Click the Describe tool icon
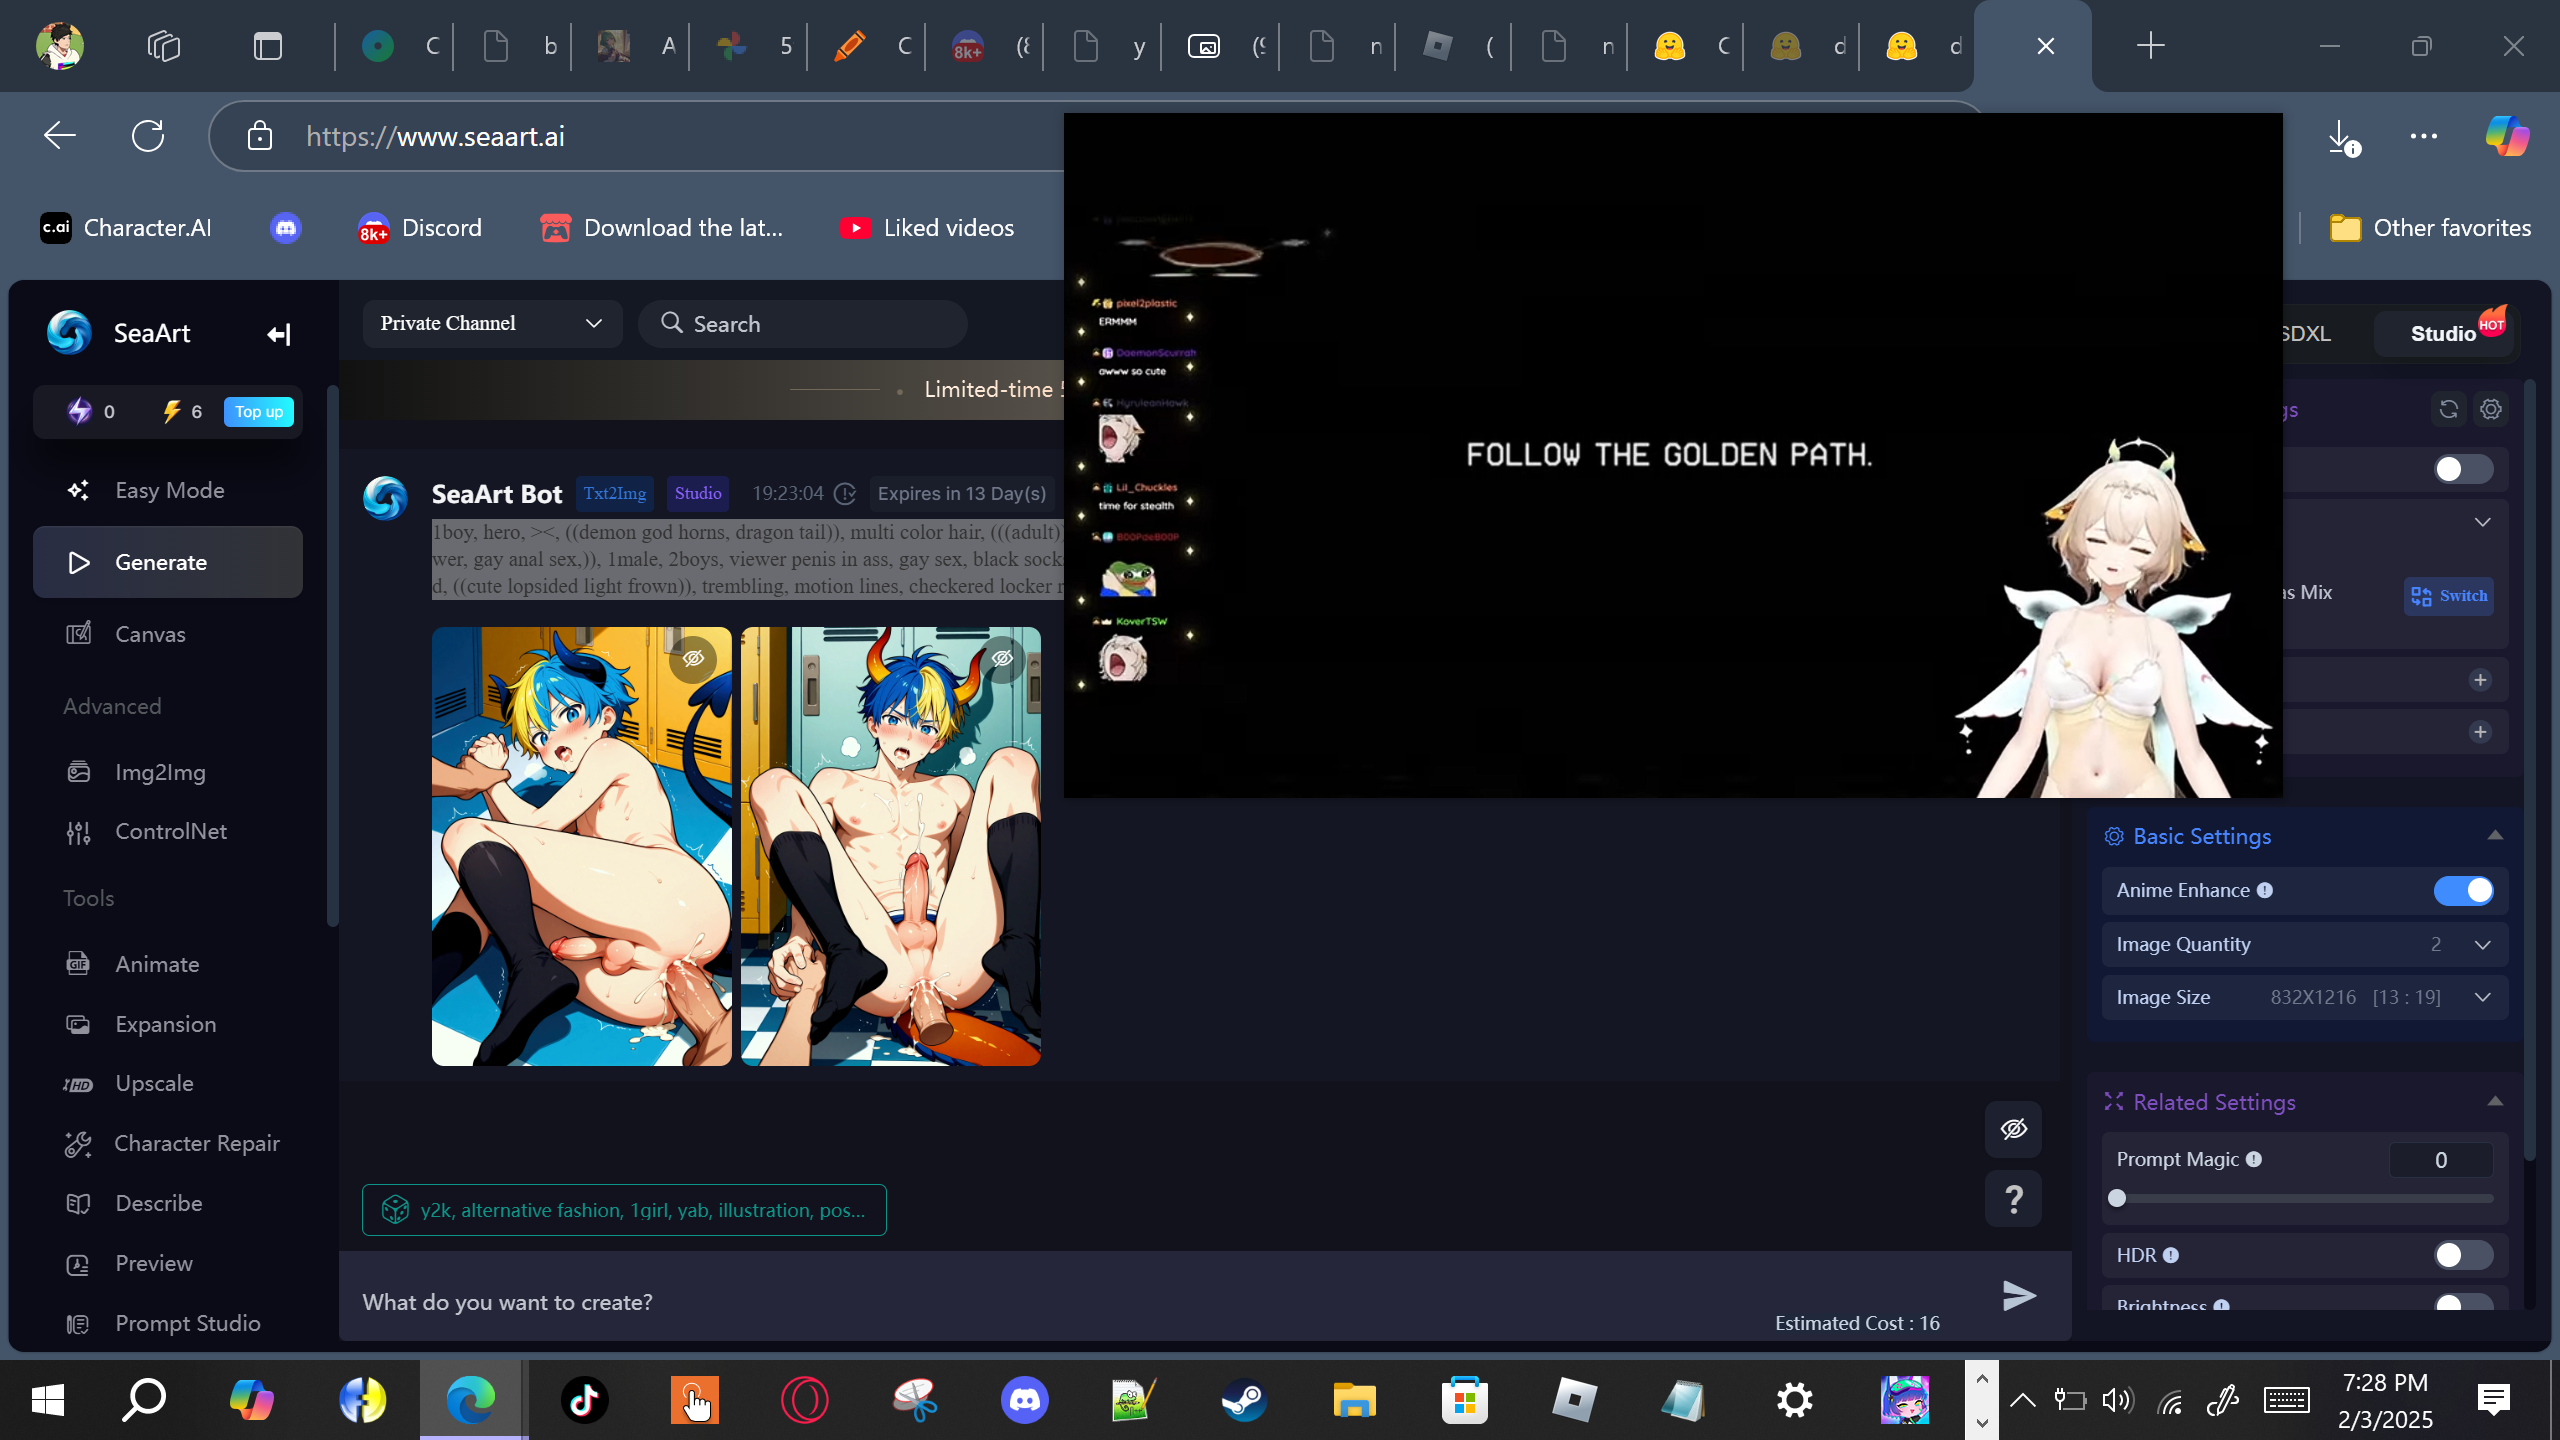Screen dimensions: 2560x1440 78,1204
